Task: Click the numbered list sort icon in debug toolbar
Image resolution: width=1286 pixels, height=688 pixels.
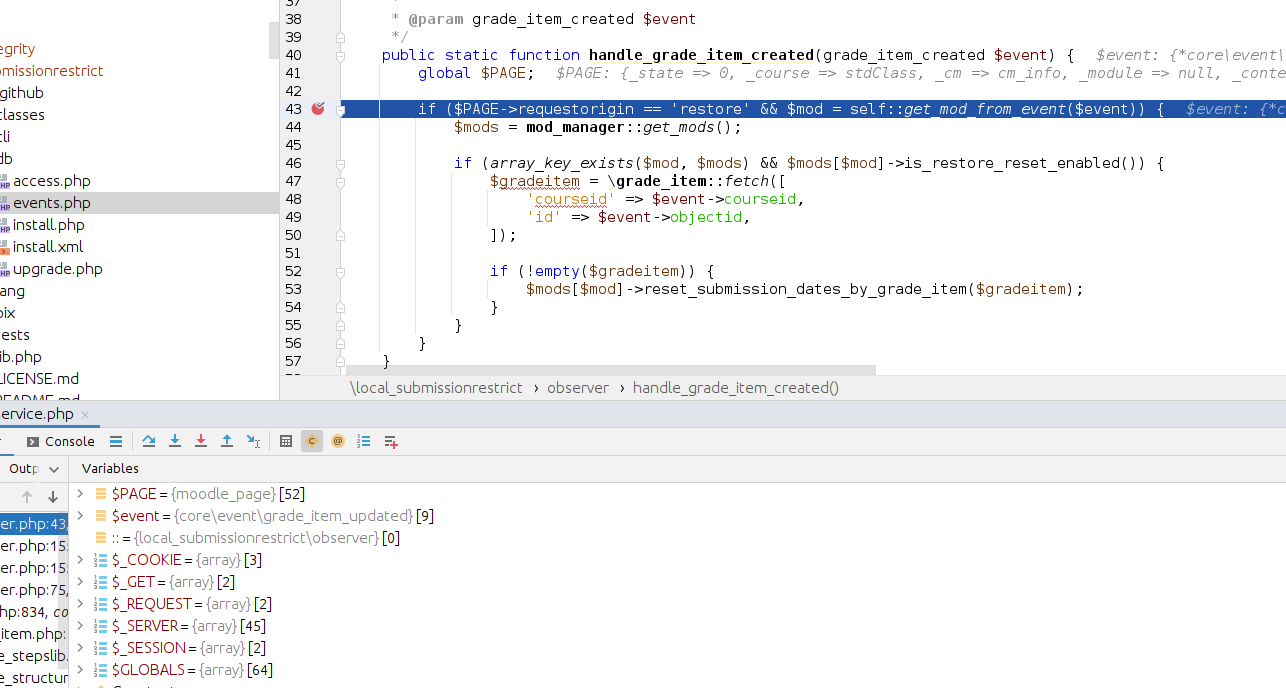Action: coord(364,441)
